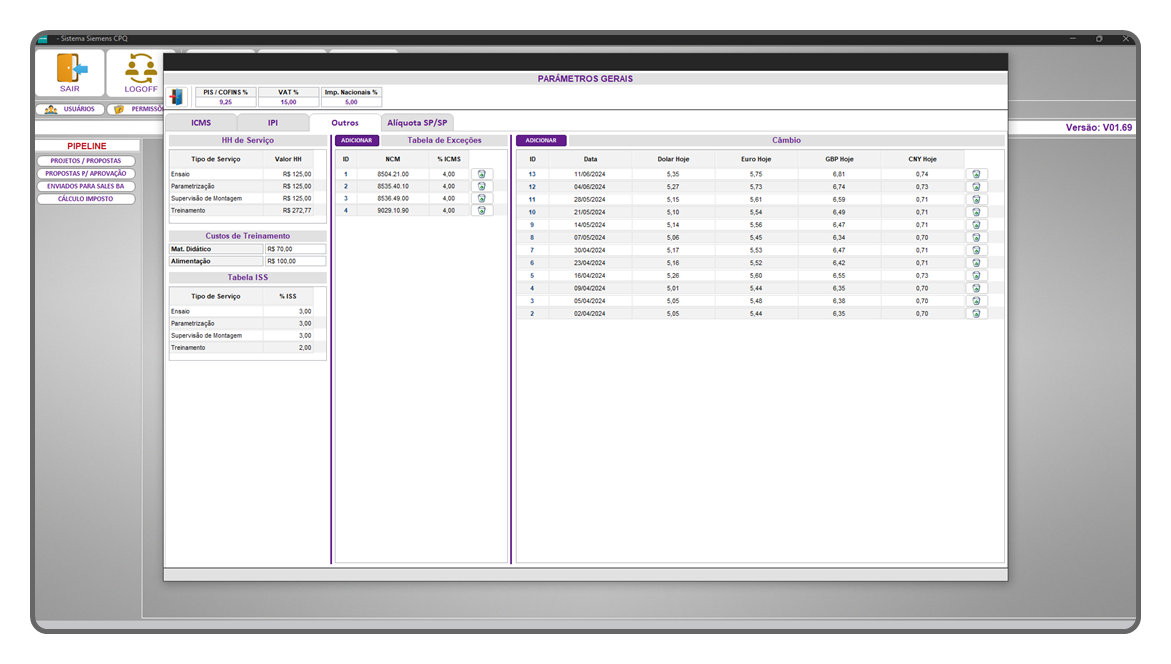Edit the VAT % value field
Viewport: 1171px width, 664px height.
[x=288, y=102]
